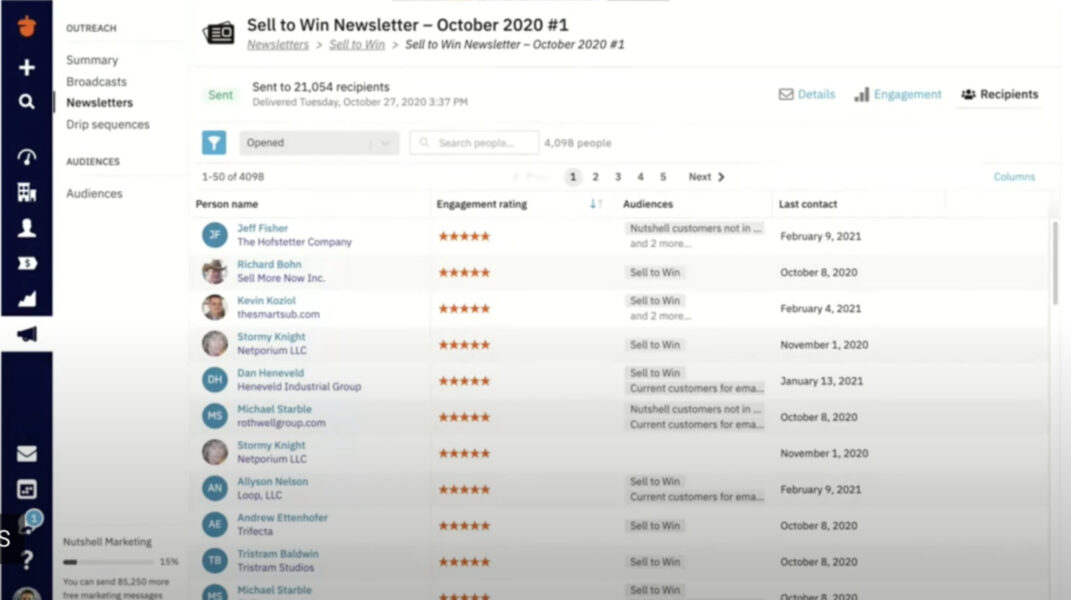Click the plus icon to add new item
Image resolution: width=1071 pixels, height=600 pixels.
(27, 67)
